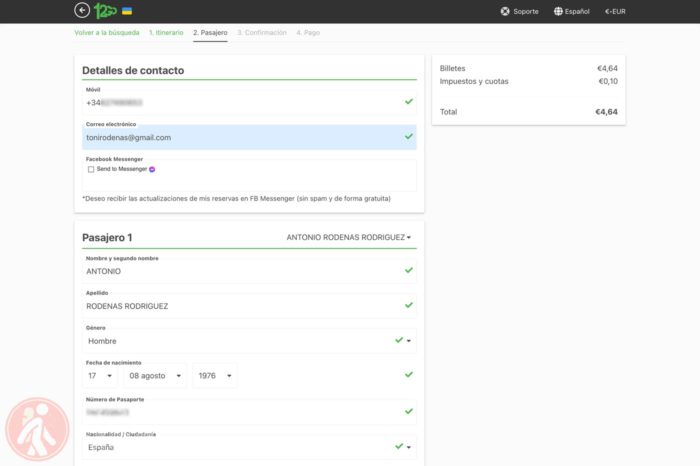Viewport: 700px width, 466px height.
Task: Click the green checkmark beside RODENAS RODRIGUEZ
Action: coord(408,305)
